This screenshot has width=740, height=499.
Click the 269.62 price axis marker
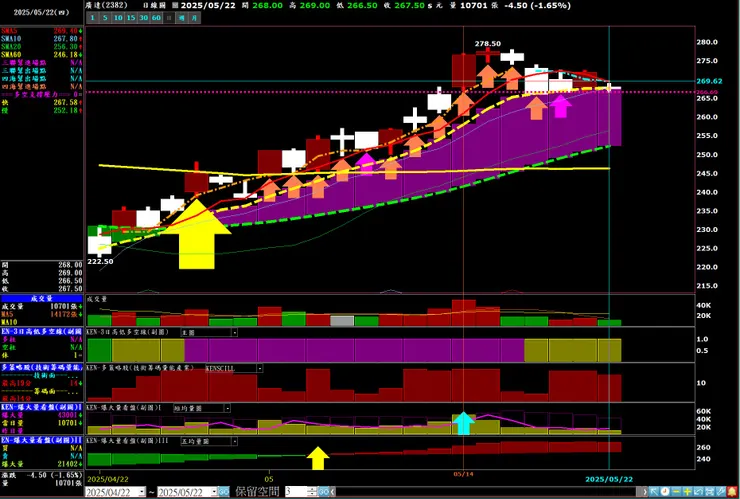point(709,81)
